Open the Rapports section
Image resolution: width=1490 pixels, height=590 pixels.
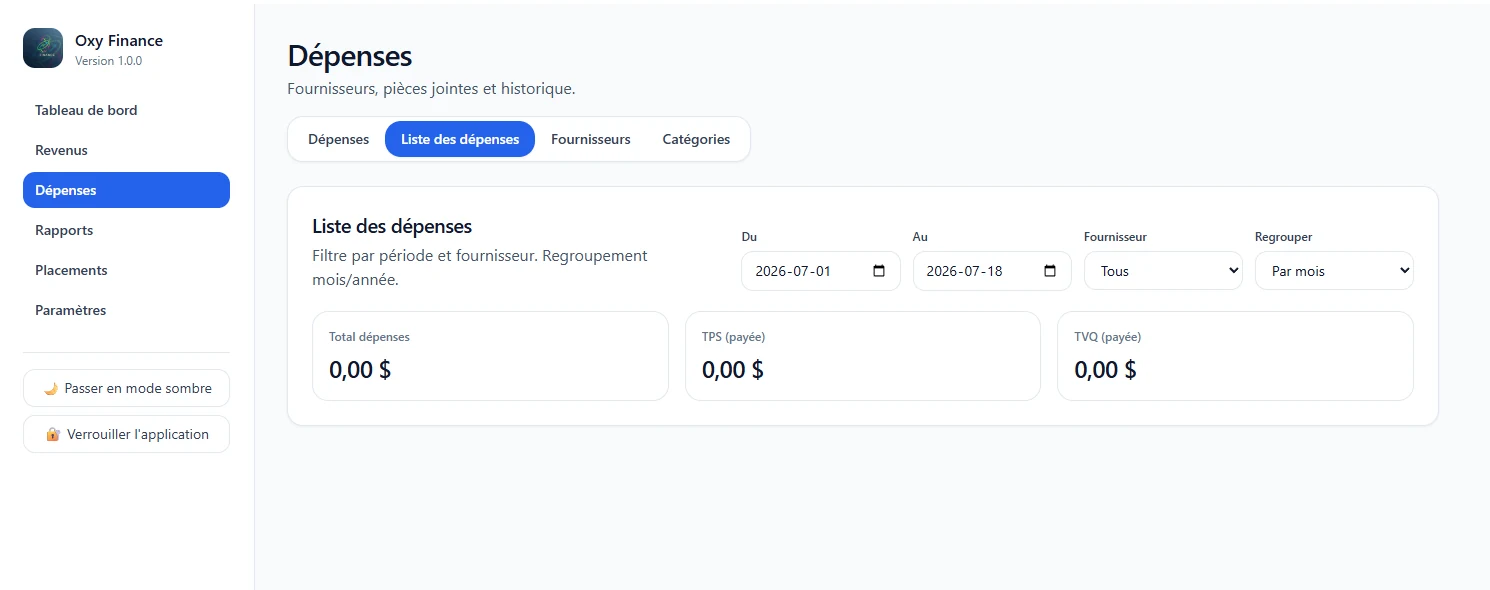[126, 230]
